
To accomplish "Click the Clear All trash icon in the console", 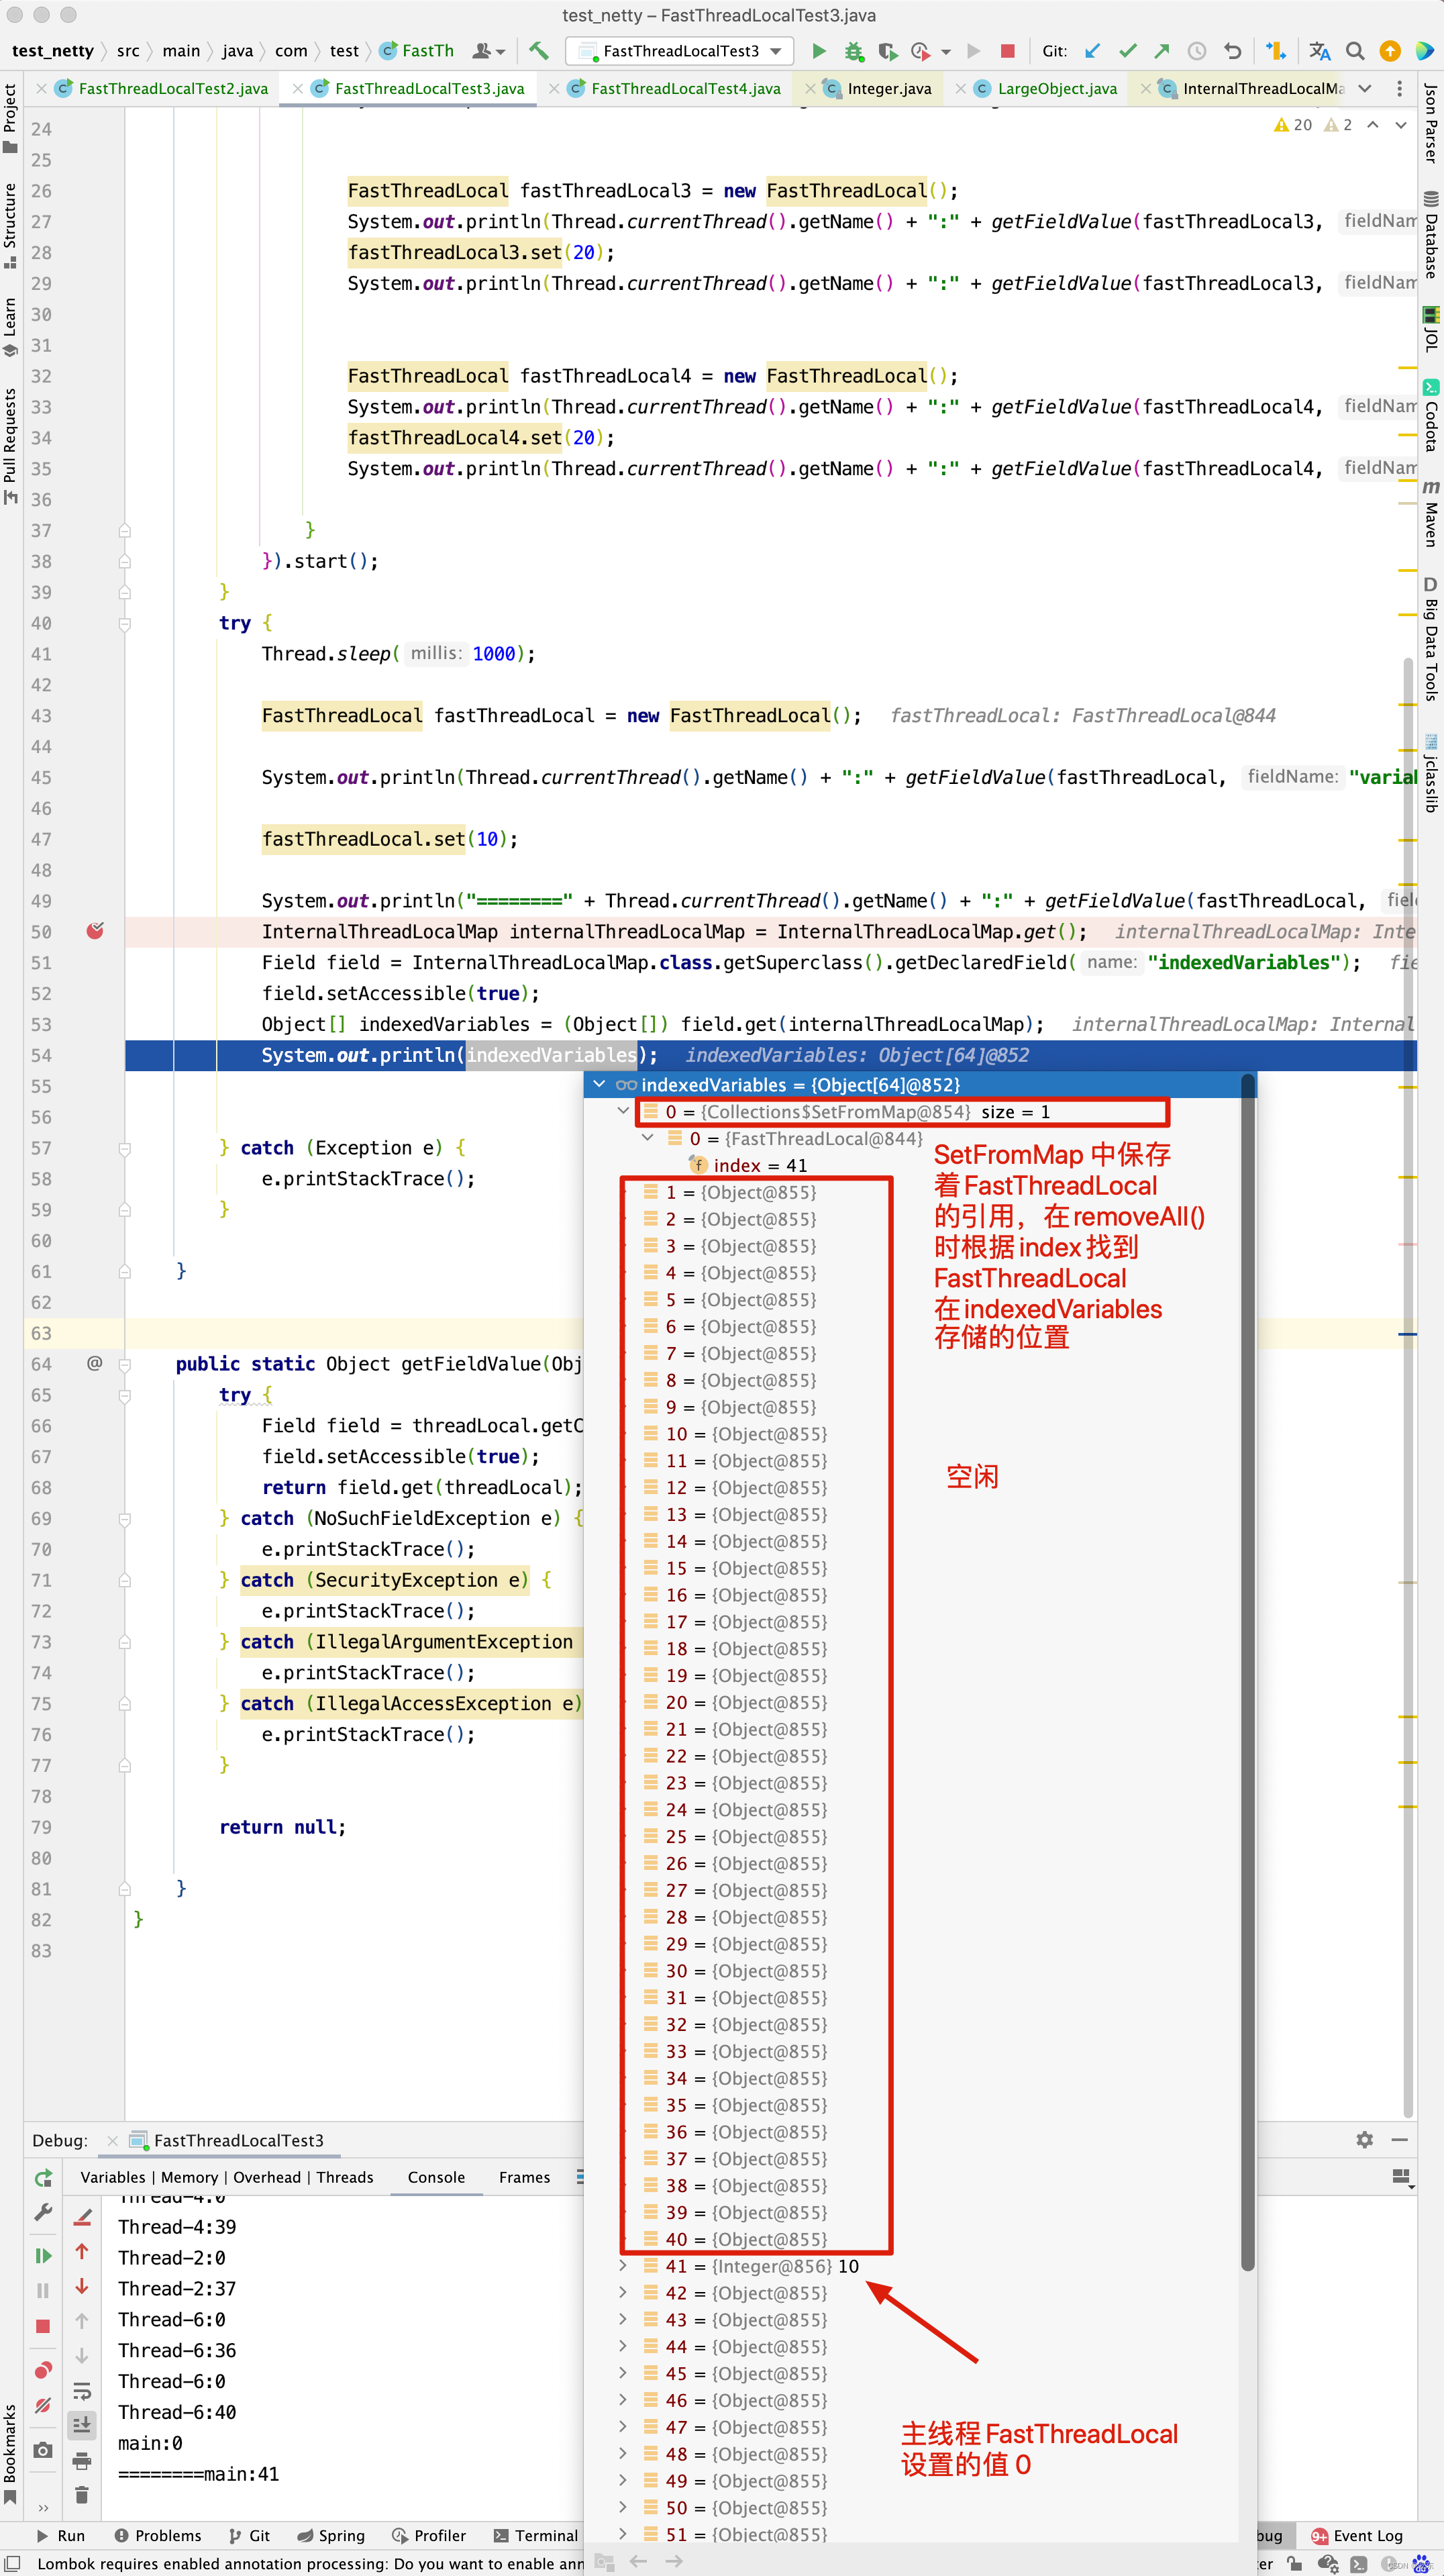I will (82, 2495).
